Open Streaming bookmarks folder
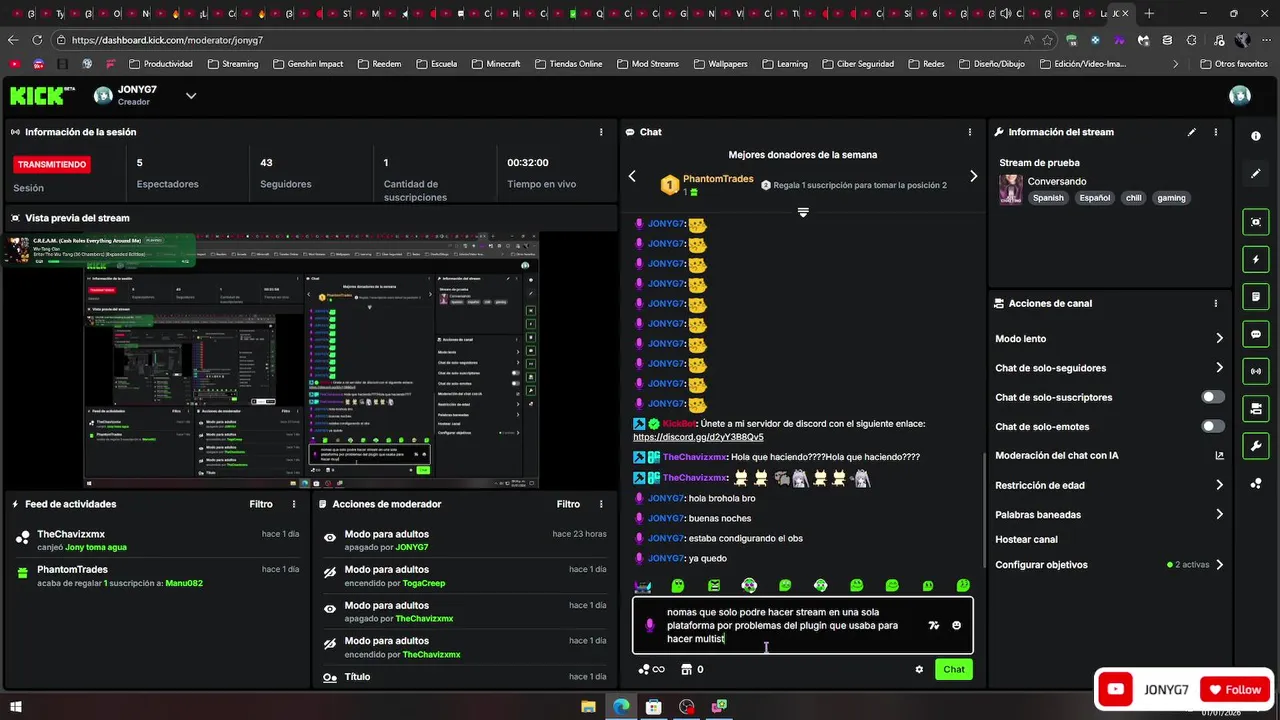 tap(232, 64)
